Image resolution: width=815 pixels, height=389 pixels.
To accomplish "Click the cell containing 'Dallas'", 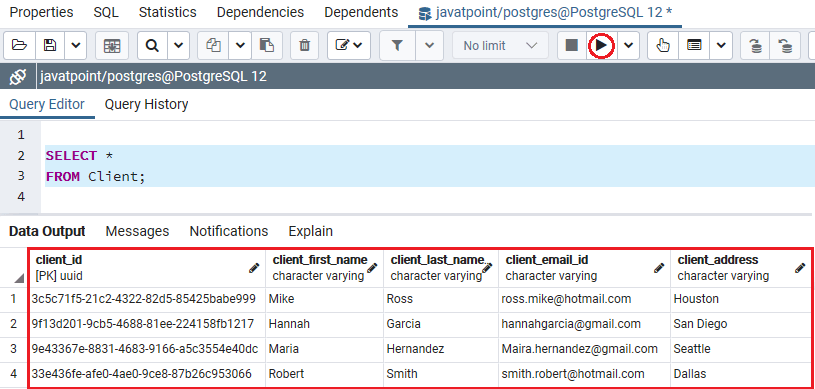I will pyautogui.click(x=740, y=374).
